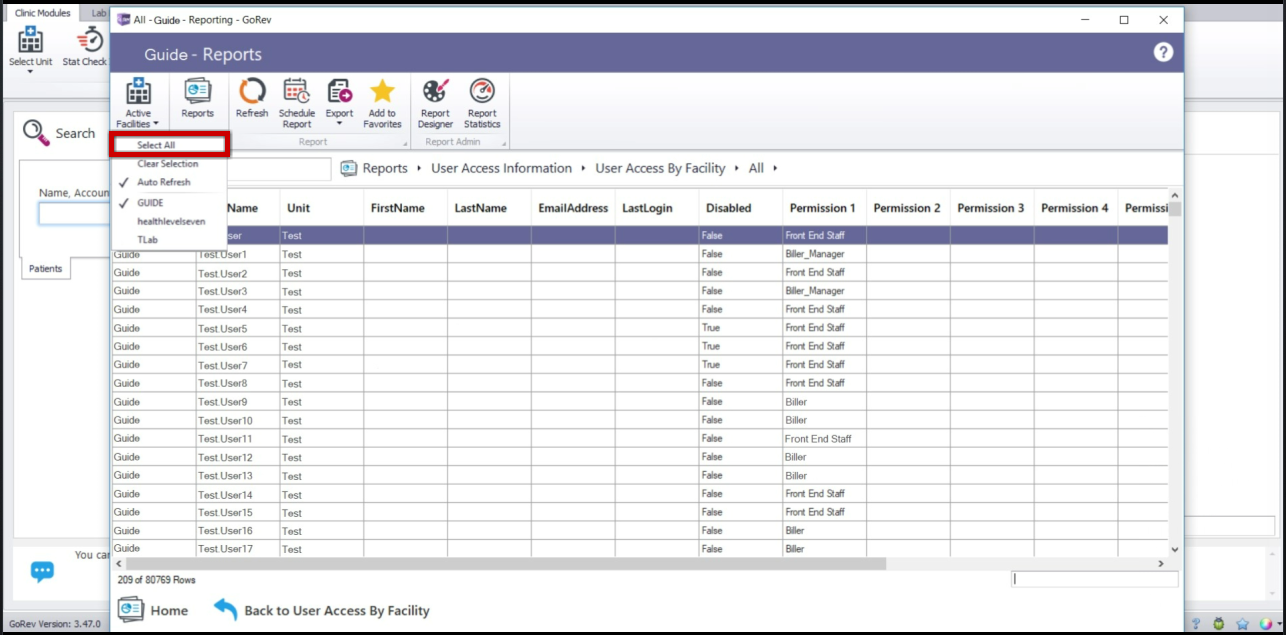The width and height of the screenshot is (1286, 635).
Task: Click the search input near the bottom right
Action: [1095, 579]
